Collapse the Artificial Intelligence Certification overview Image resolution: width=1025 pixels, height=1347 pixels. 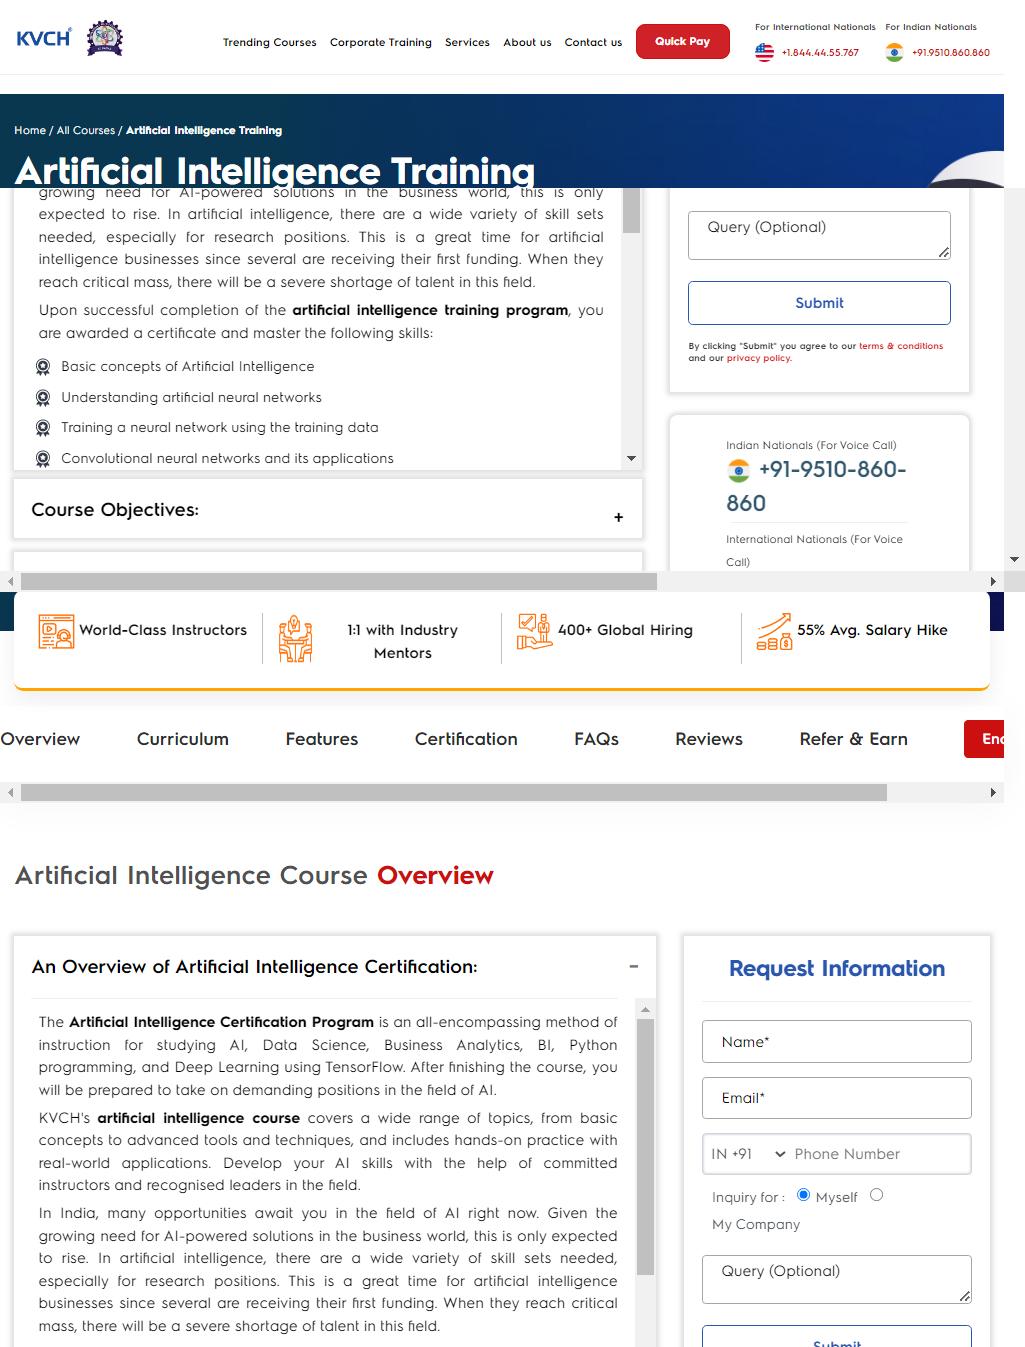pos(633,966)
